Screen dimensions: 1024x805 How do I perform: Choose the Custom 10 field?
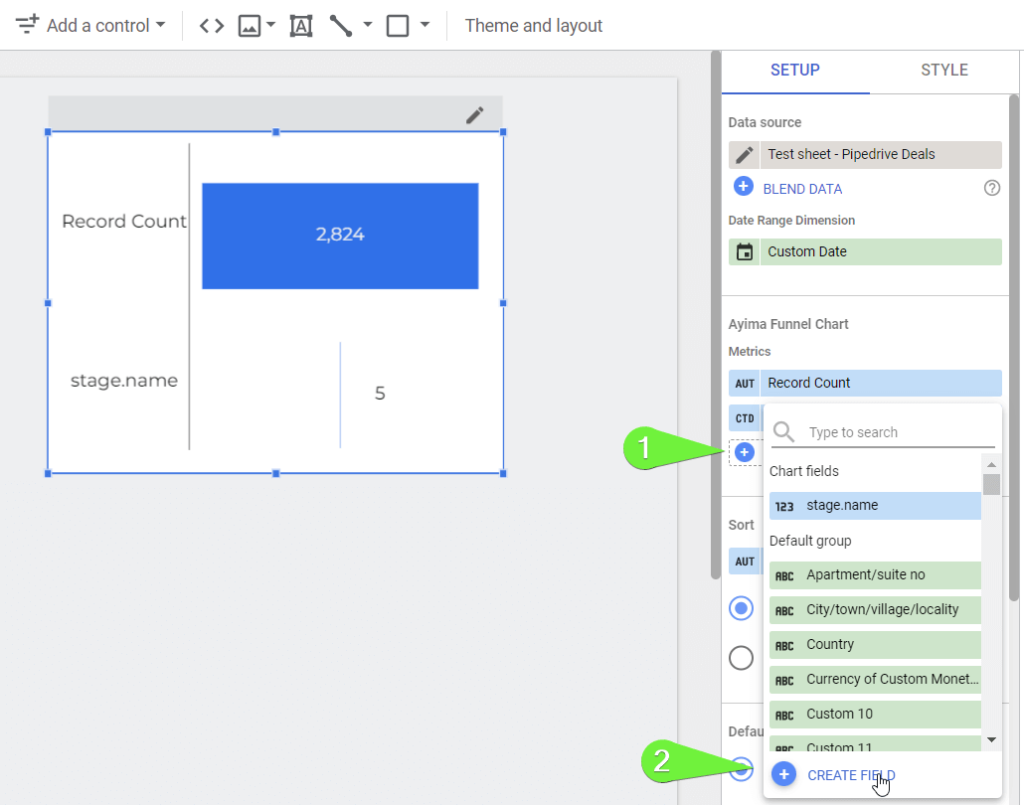[x=875, y=714]
